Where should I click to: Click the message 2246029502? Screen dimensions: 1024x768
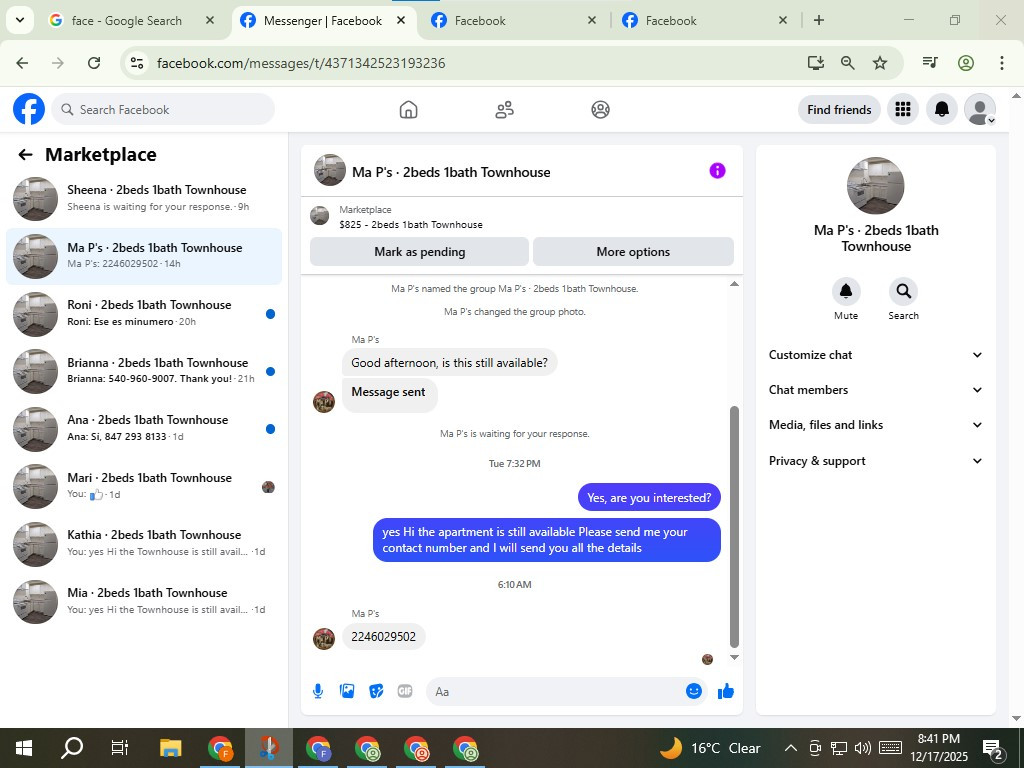point(383,637)
